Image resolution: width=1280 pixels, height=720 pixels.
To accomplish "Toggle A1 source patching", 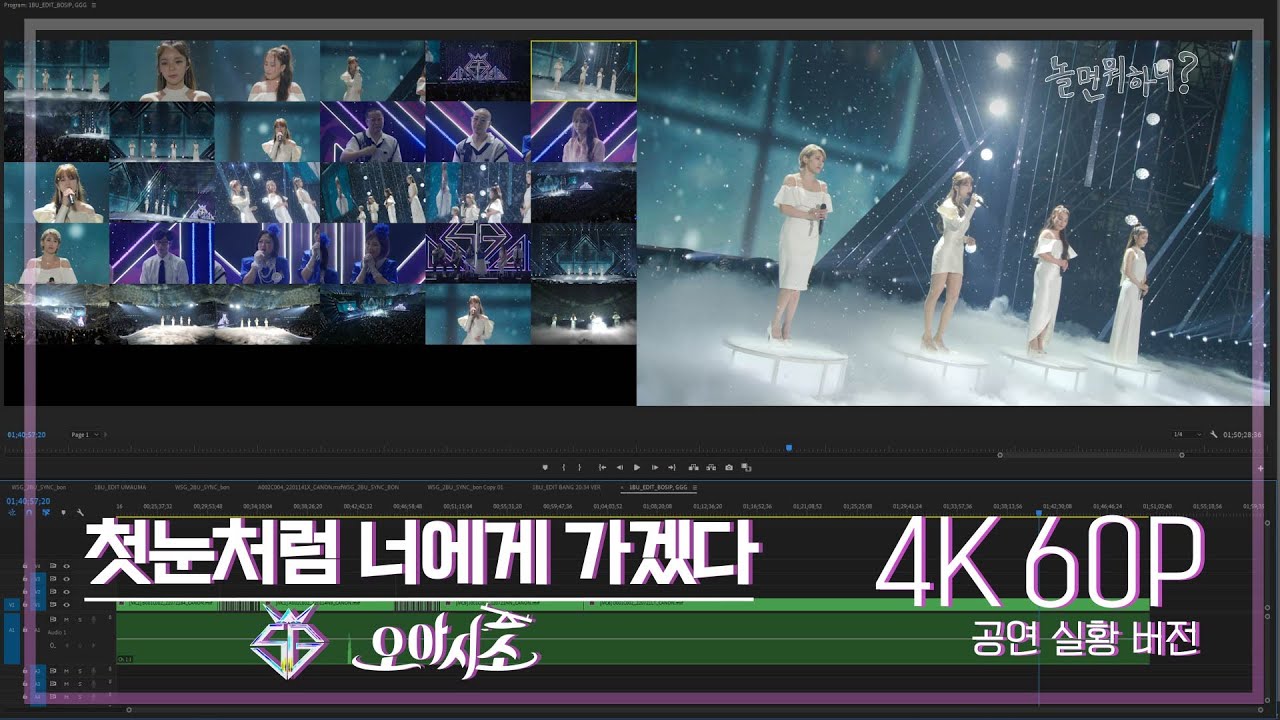I will coord(12,638).
